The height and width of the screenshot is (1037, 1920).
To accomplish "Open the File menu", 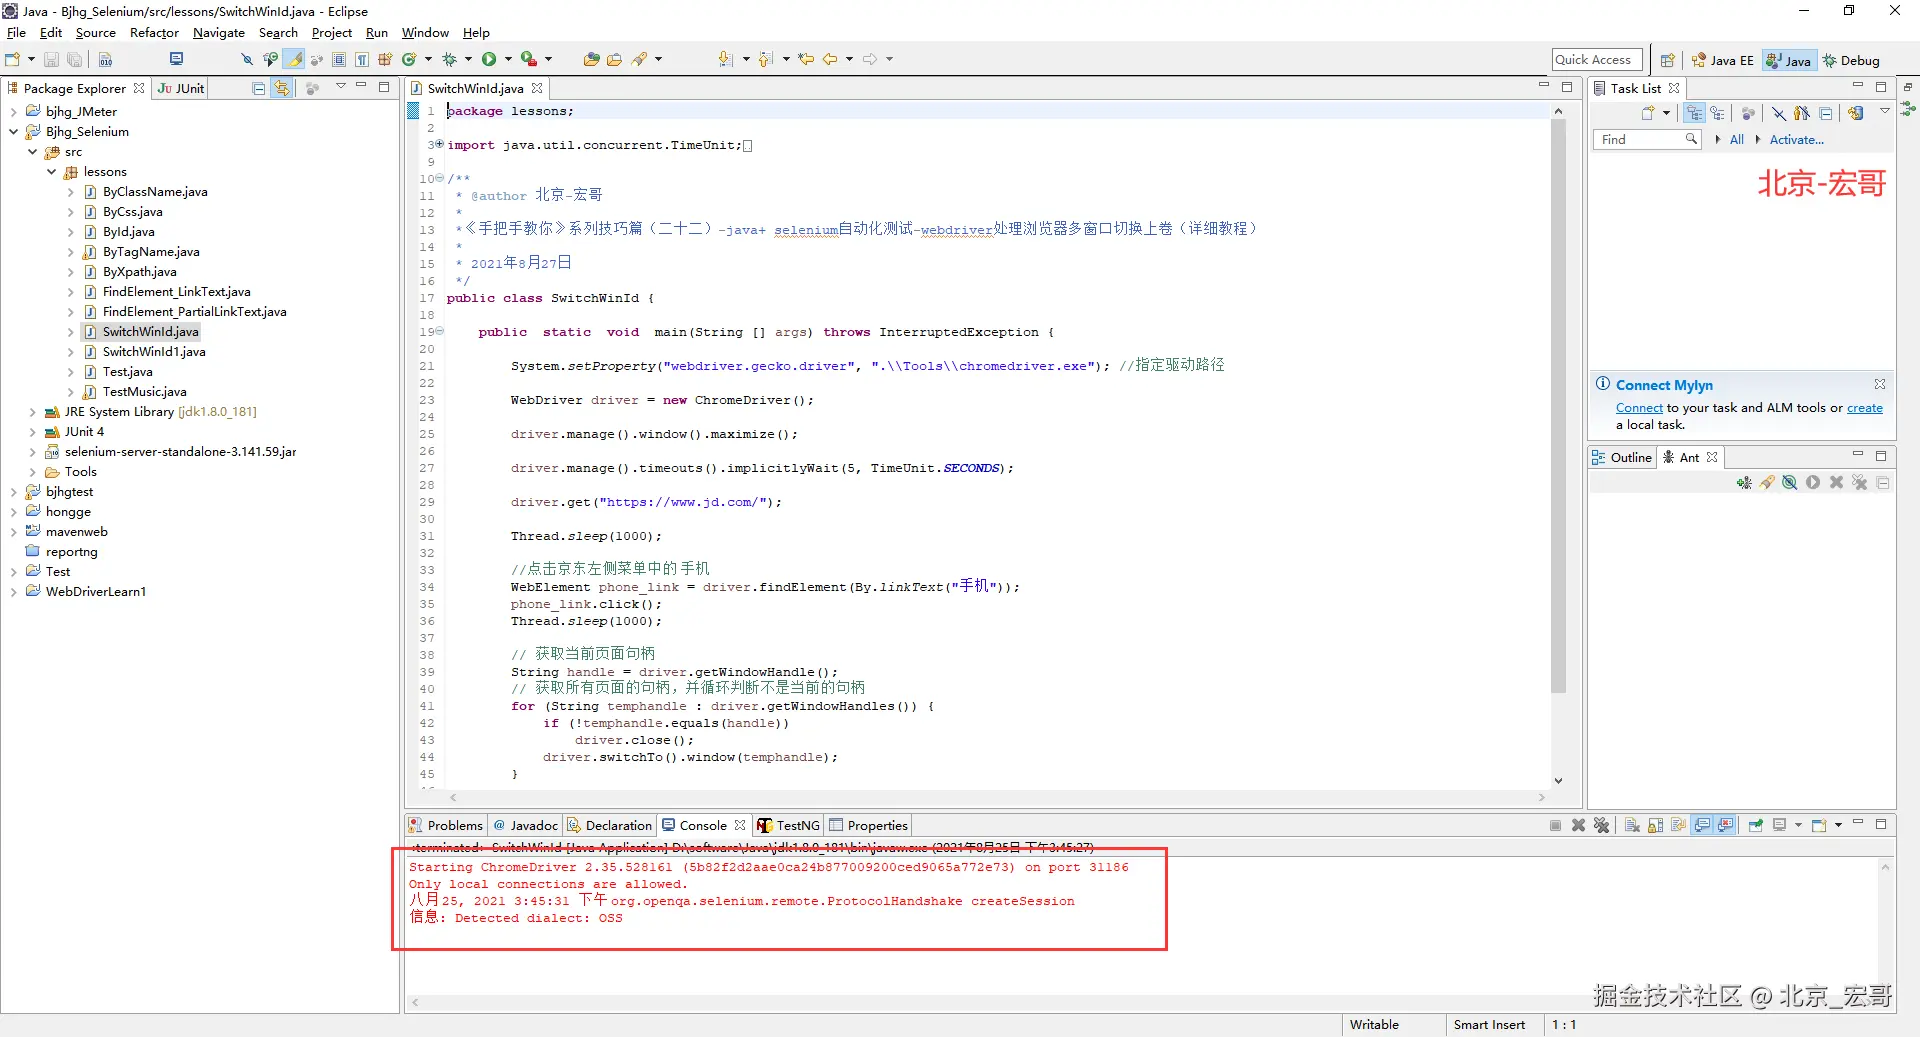I will (16, 33).
